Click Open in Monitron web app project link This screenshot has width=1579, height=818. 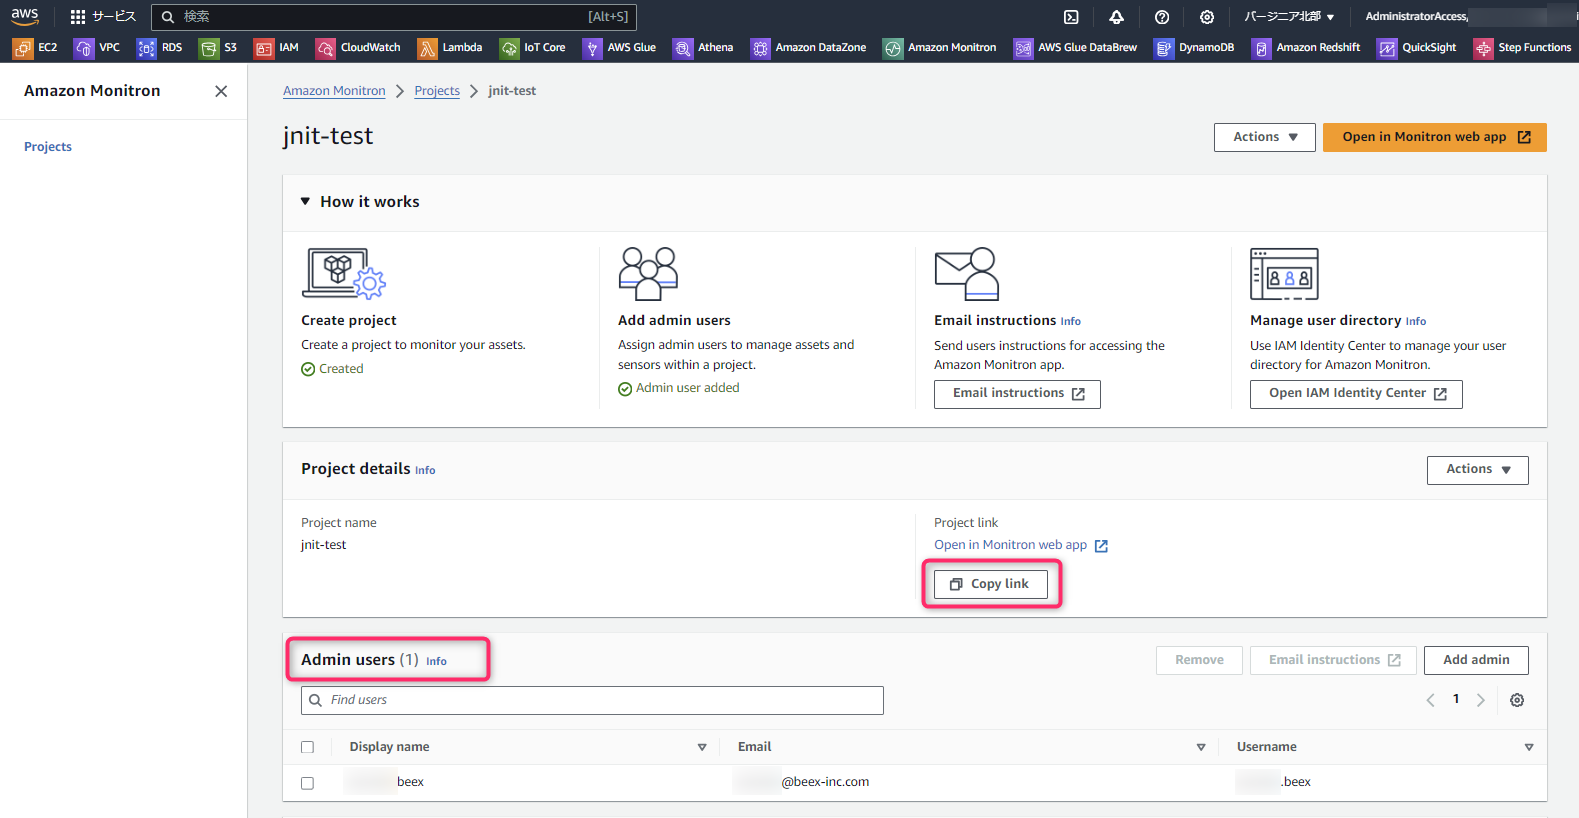[x=1021, y=545]
